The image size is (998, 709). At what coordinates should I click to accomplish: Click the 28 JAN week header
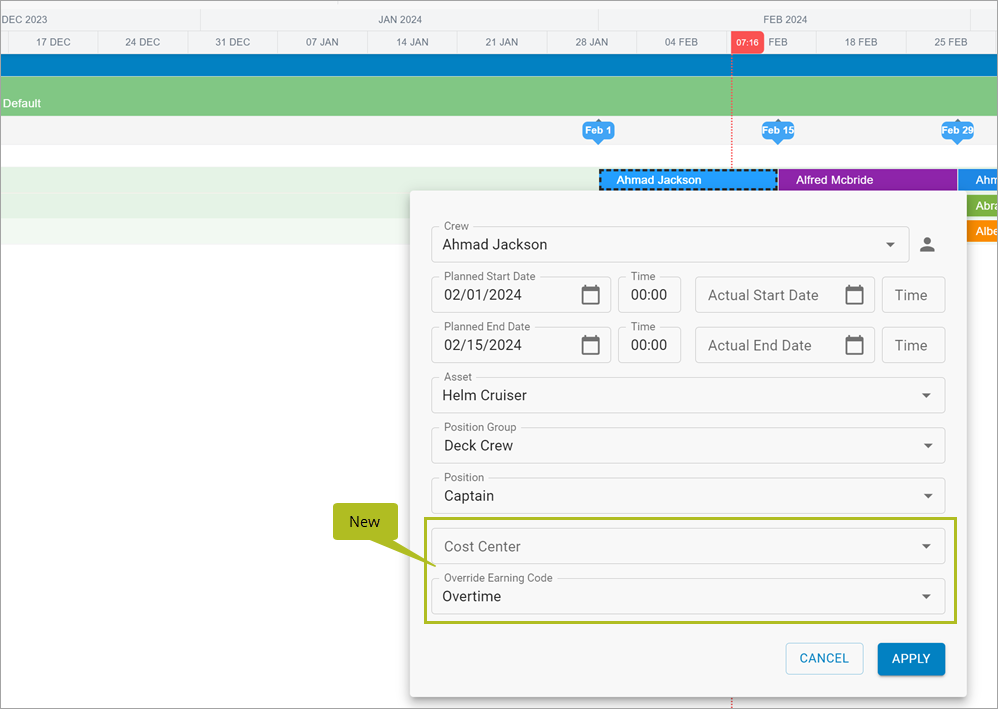591,43
